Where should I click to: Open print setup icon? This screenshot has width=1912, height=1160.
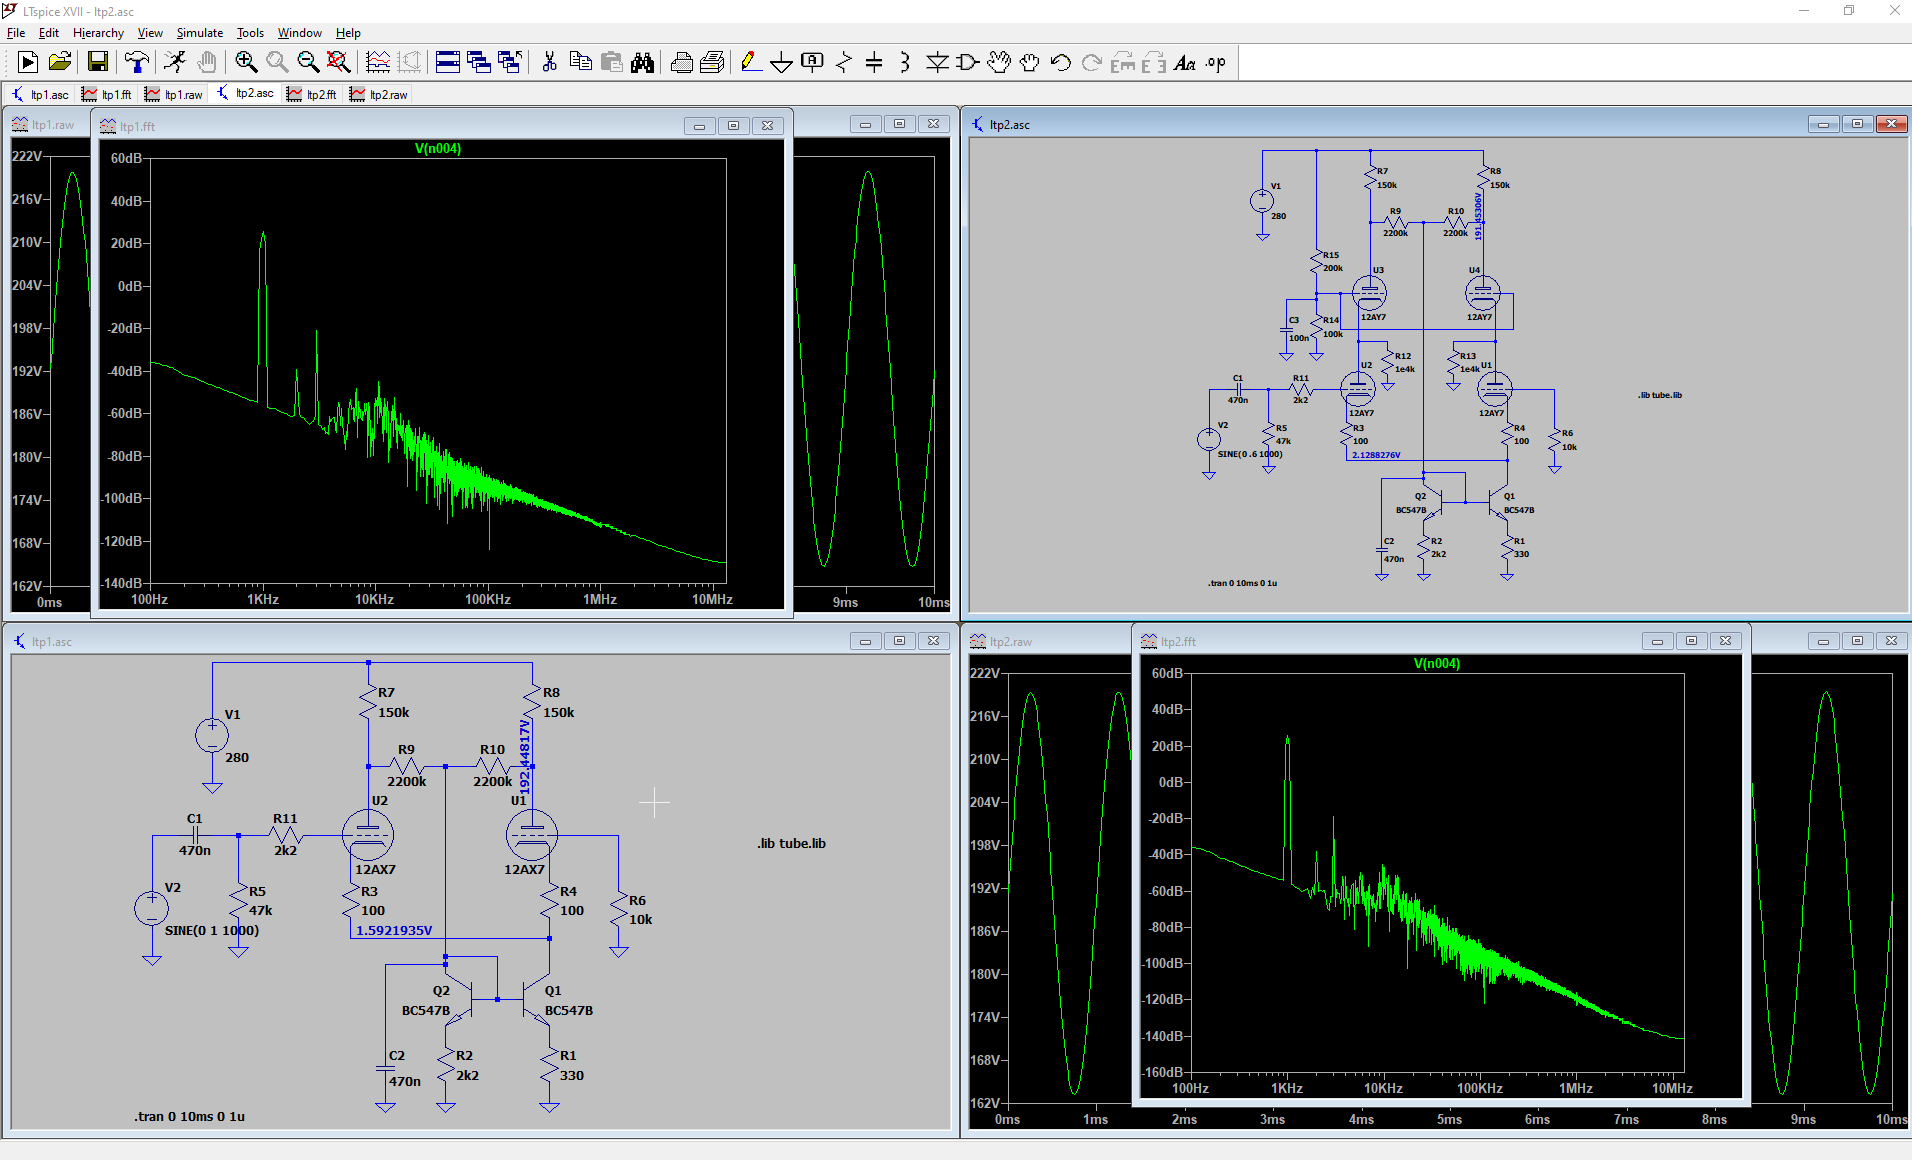pos(713,63)
